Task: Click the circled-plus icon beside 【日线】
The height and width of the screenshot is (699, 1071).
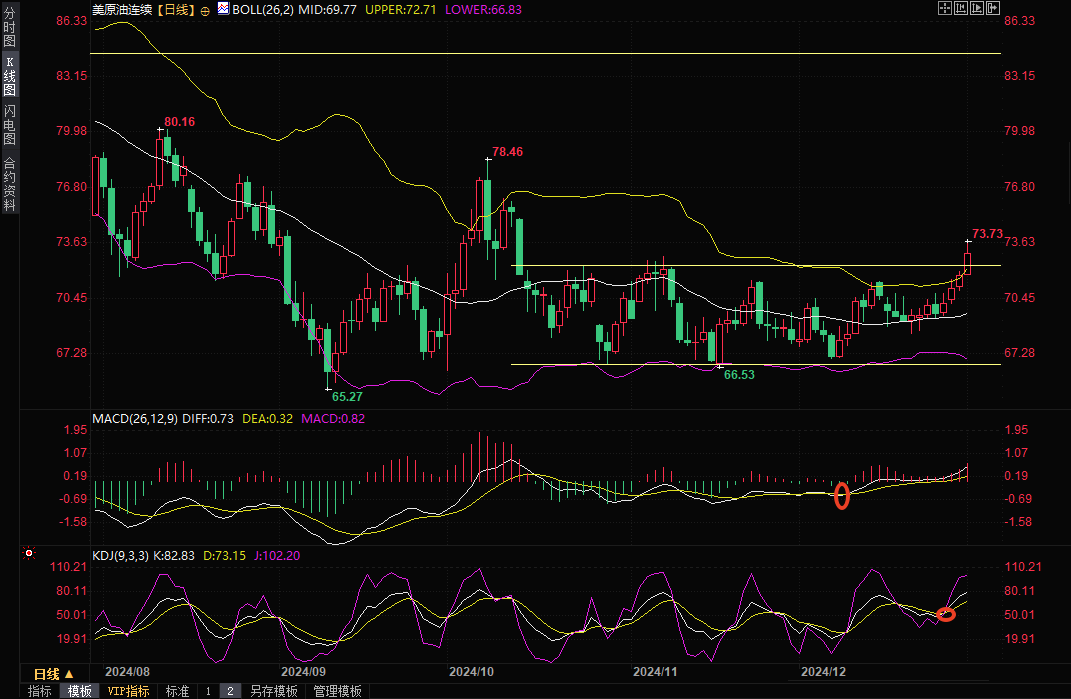Action: coord(205,9)
